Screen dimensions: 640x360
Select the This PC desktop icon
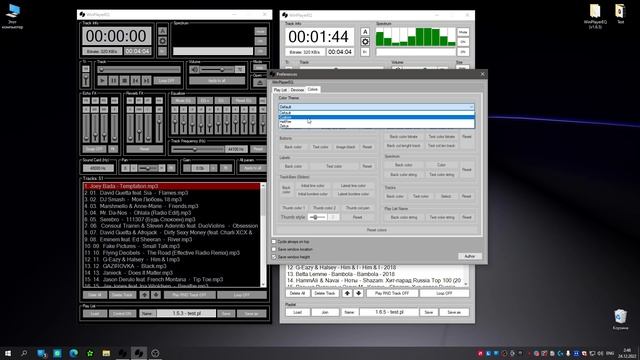tap(13, 17)
